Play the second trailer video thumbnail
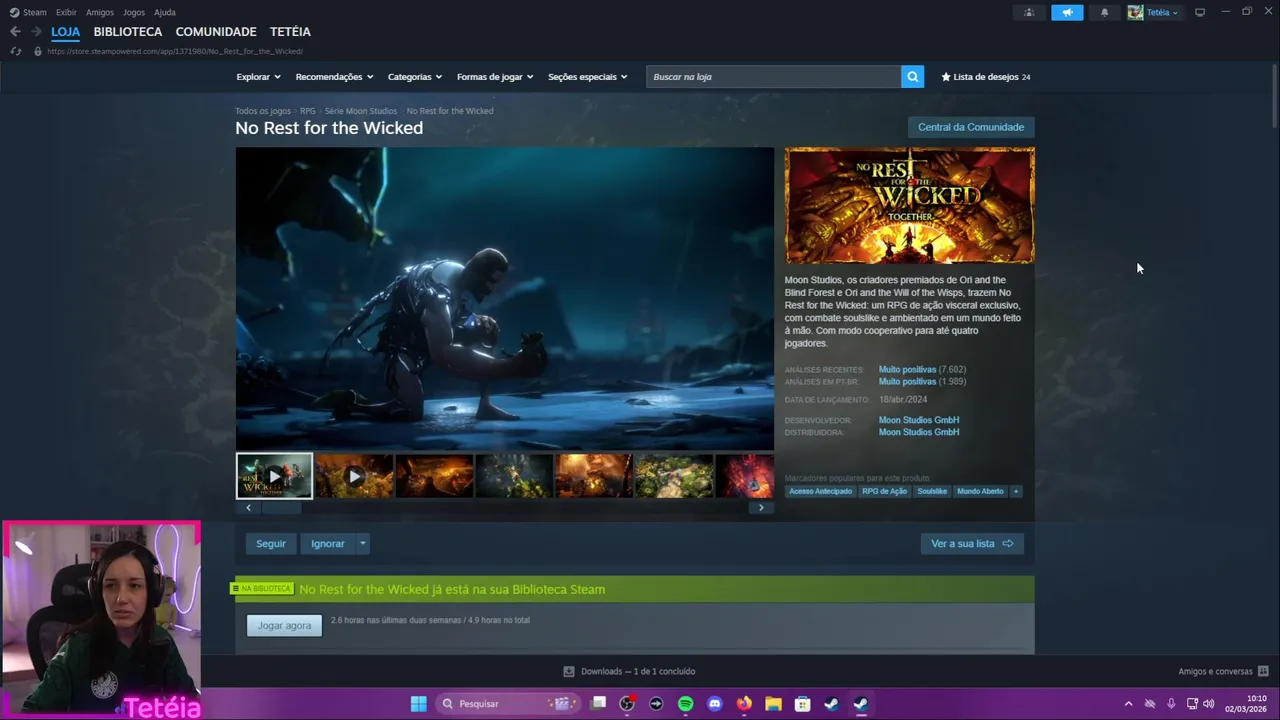Image resolution: width=1280 pixels, height=720 pixels. (354, 476)
